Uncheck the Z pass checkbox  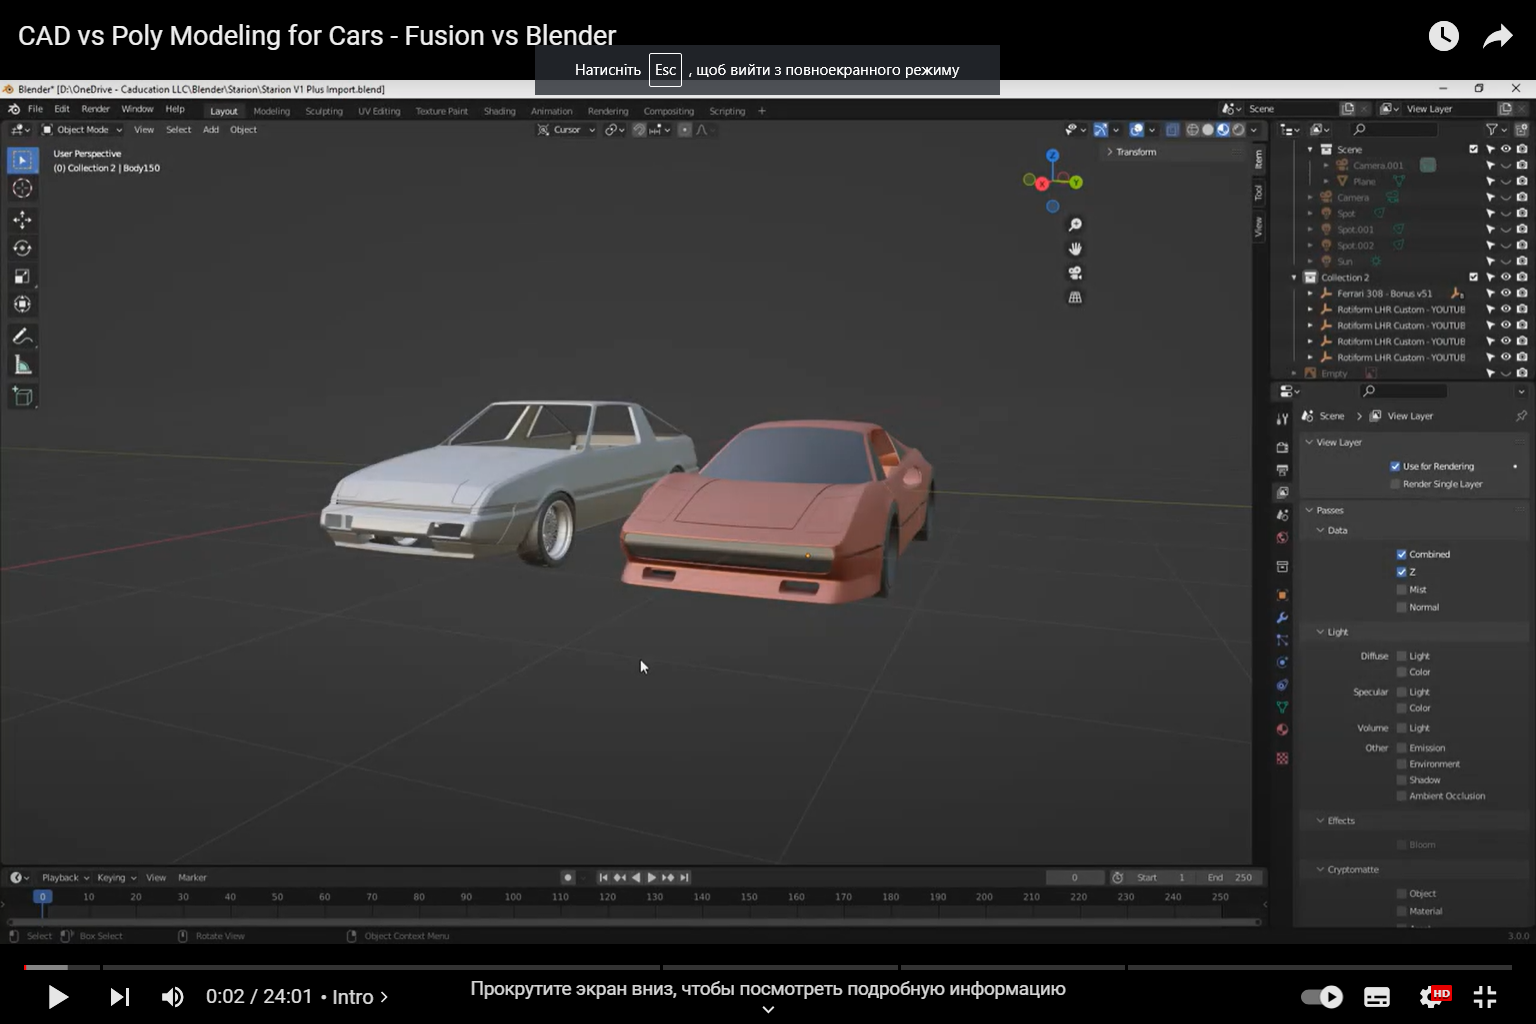click(x=1401, y=572)
